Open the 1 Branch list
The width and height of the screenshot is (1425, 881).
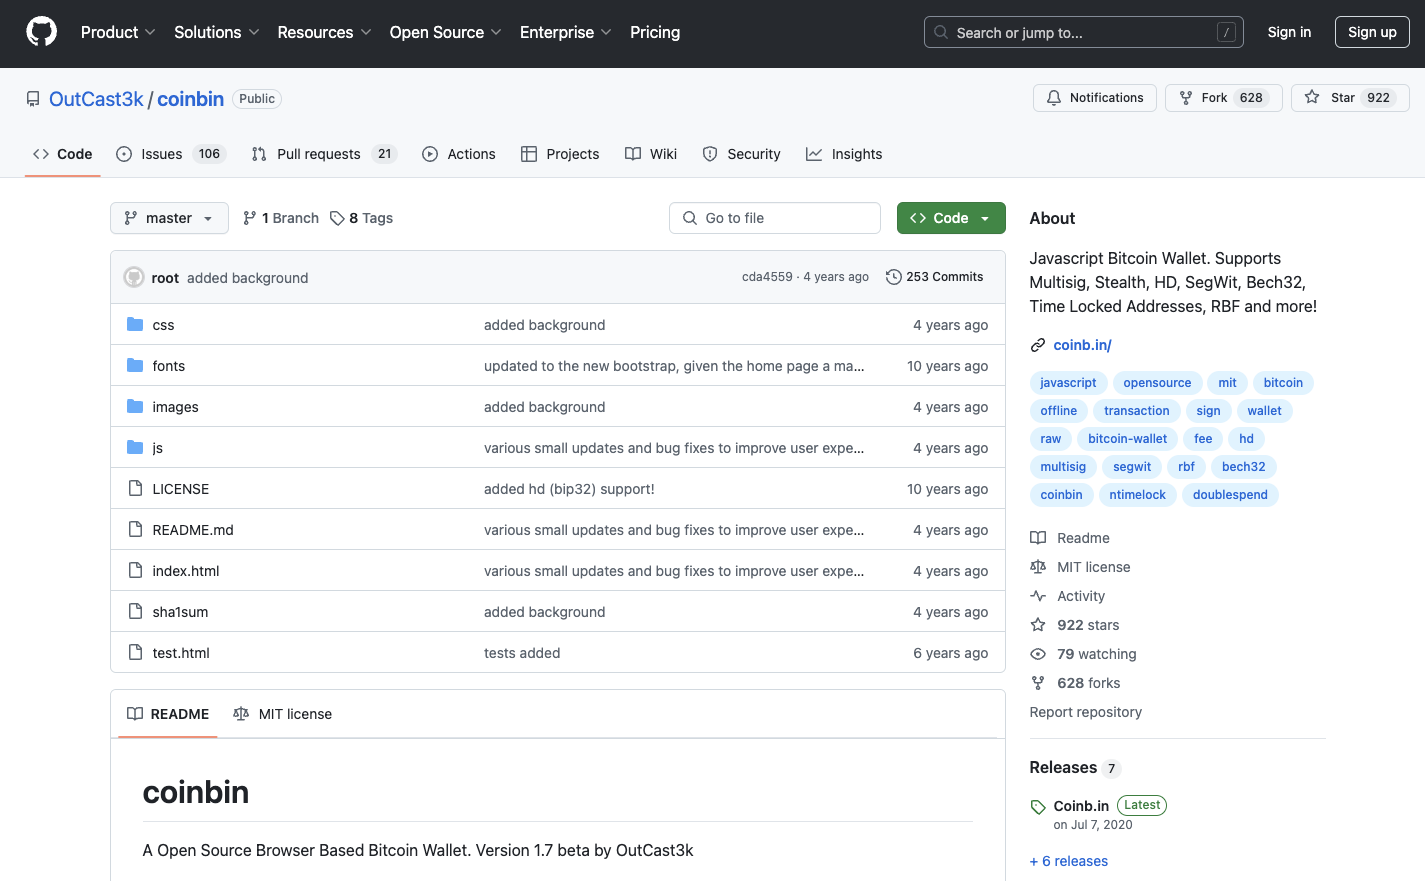coord(281,218)
